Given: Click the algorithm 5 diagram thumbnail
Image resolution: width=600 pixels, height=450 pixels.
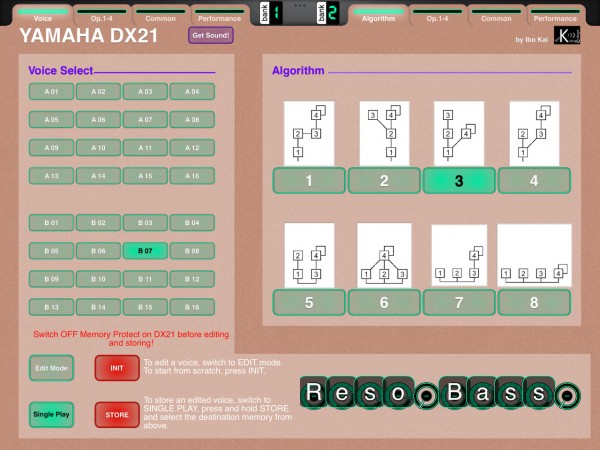Looking at the screenshot, I should point(309,255).
